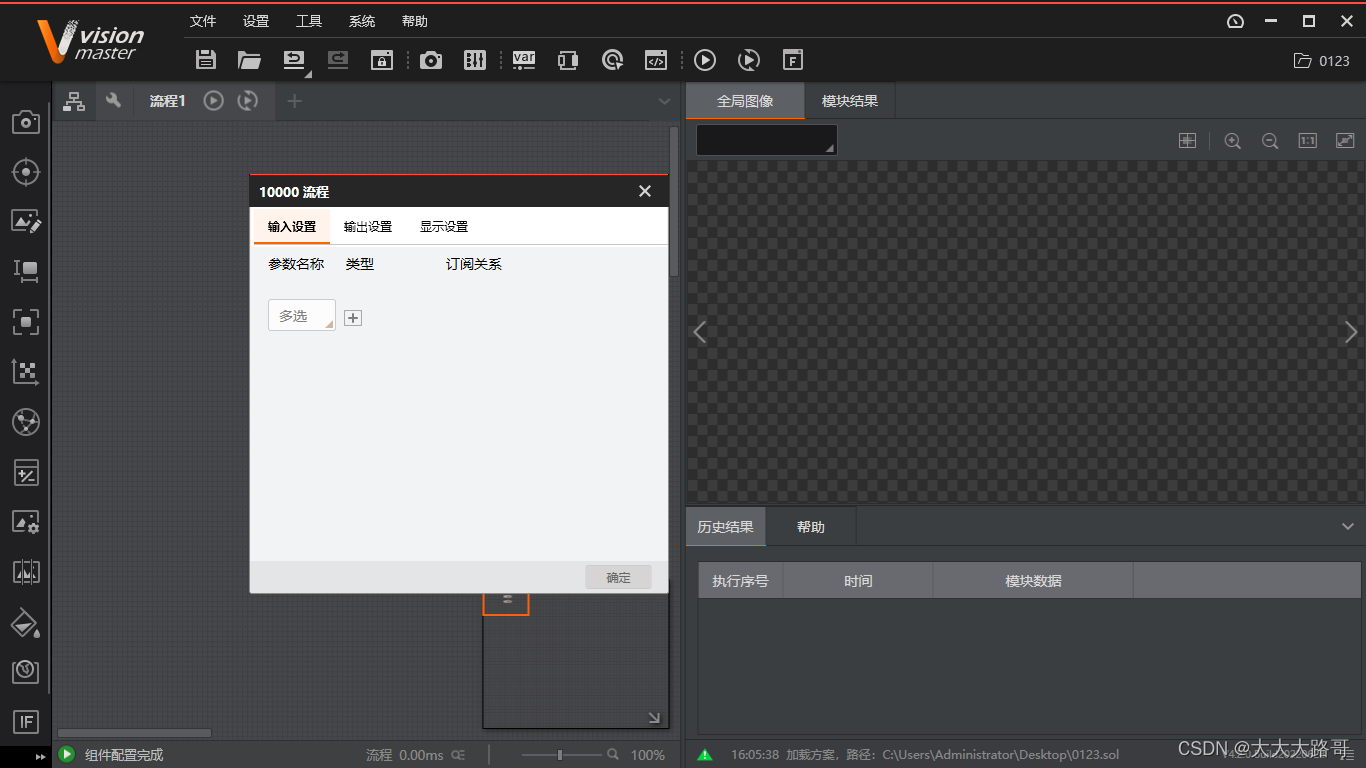Image resolution: width=1366 pixels, height=768 pixels.
Task: Click the lock icon in the toolbar
Action: coord(382,60)
